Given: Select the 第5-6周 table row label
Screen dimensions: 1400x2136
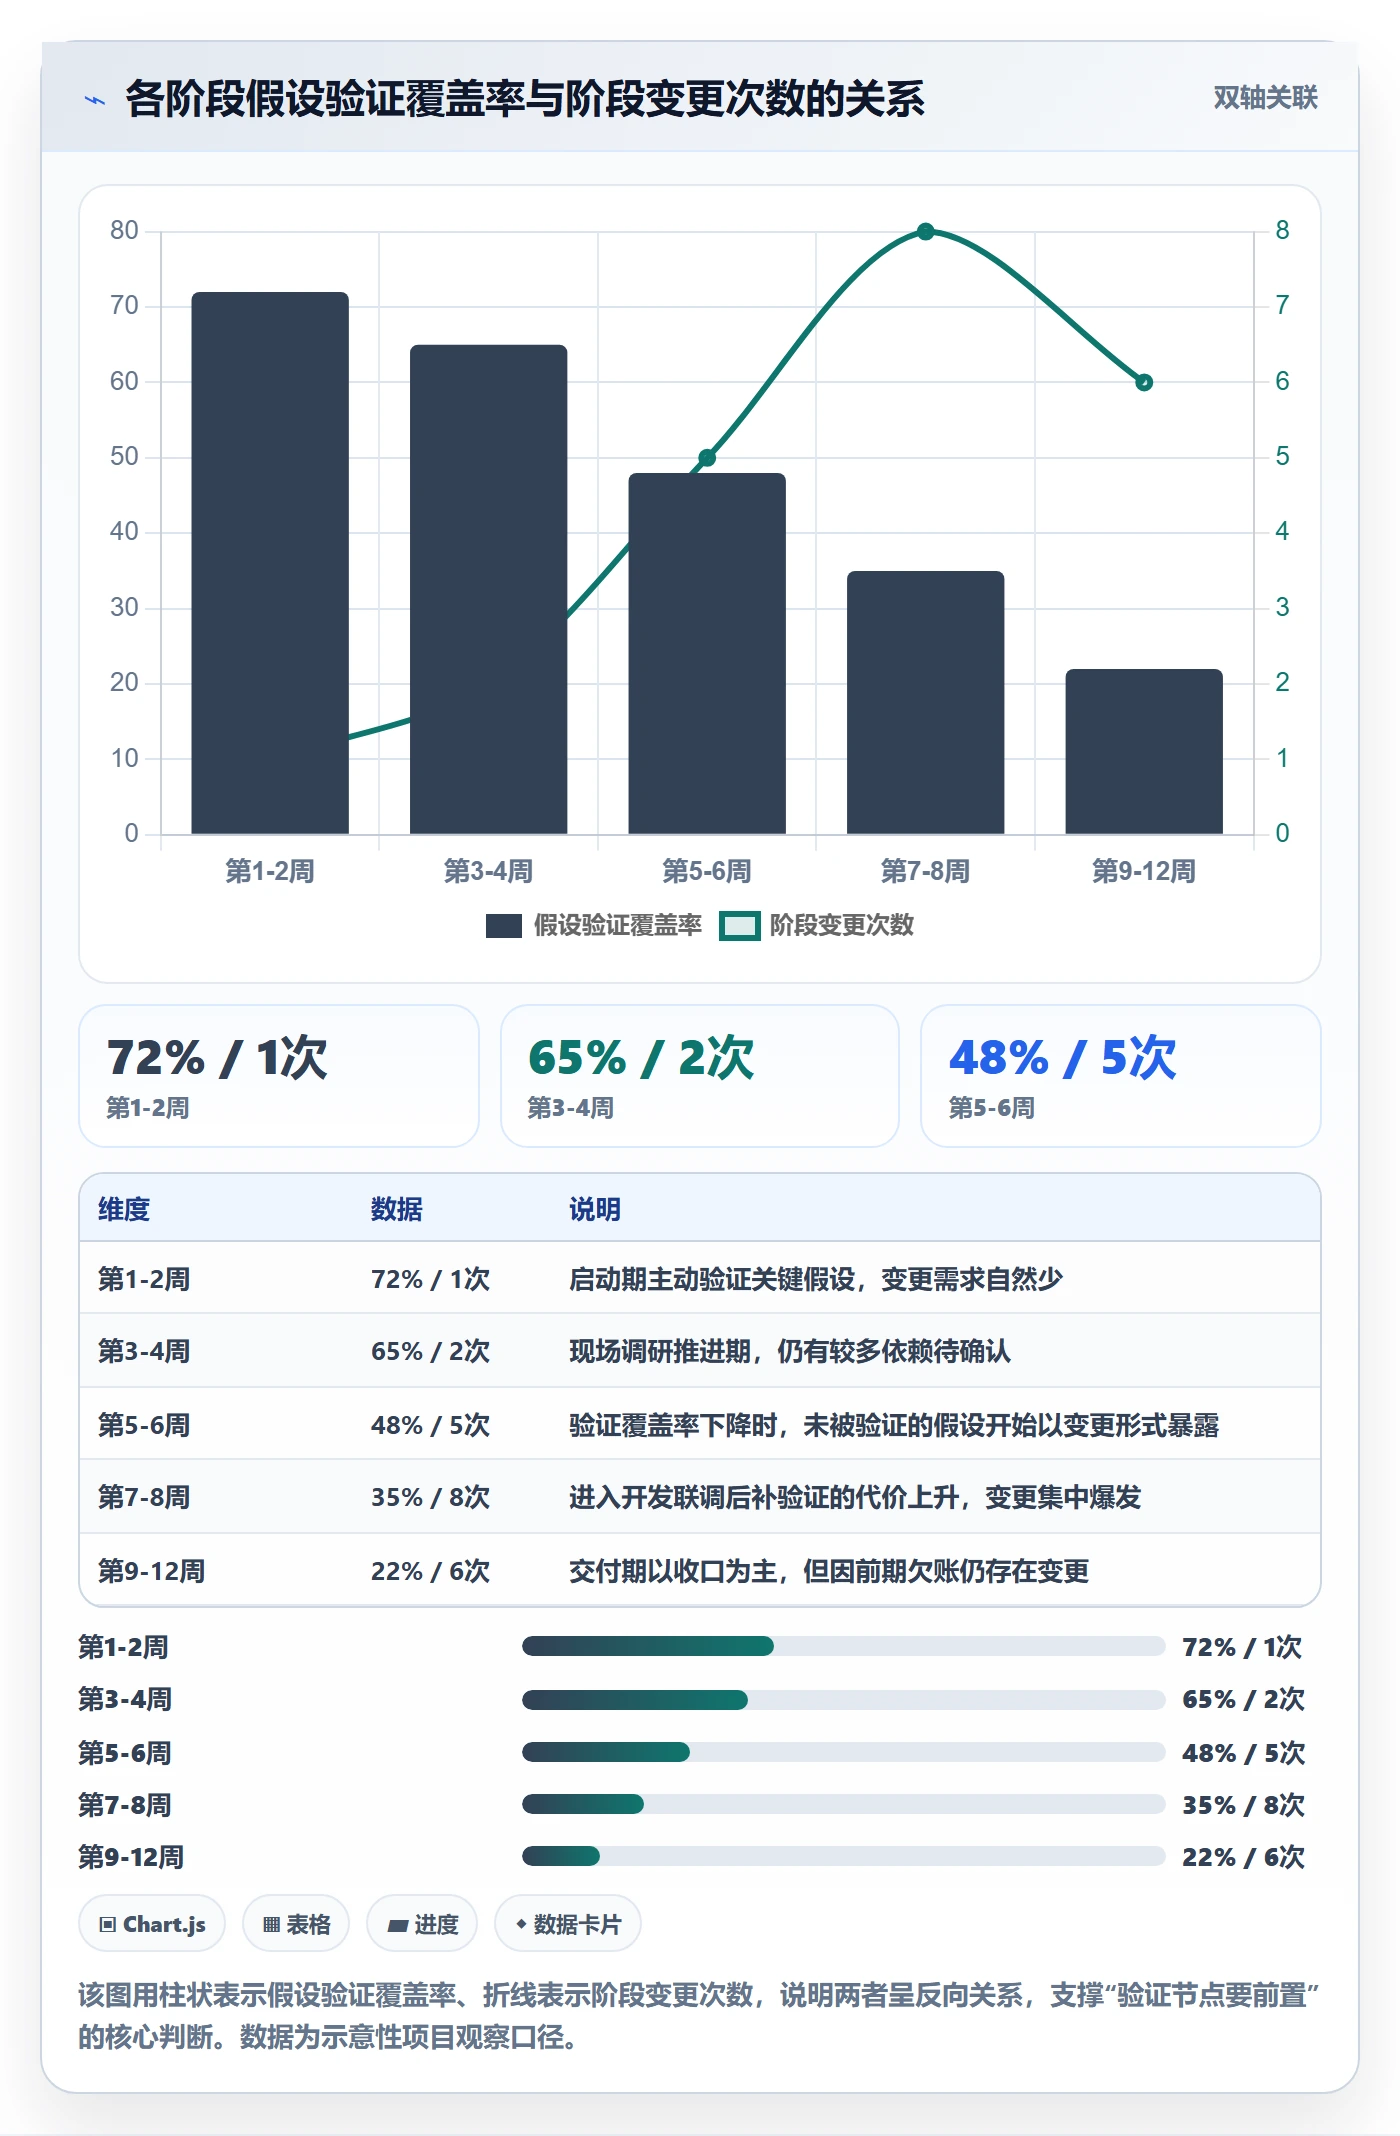Looking at the screenshot, I should 144,1425.
